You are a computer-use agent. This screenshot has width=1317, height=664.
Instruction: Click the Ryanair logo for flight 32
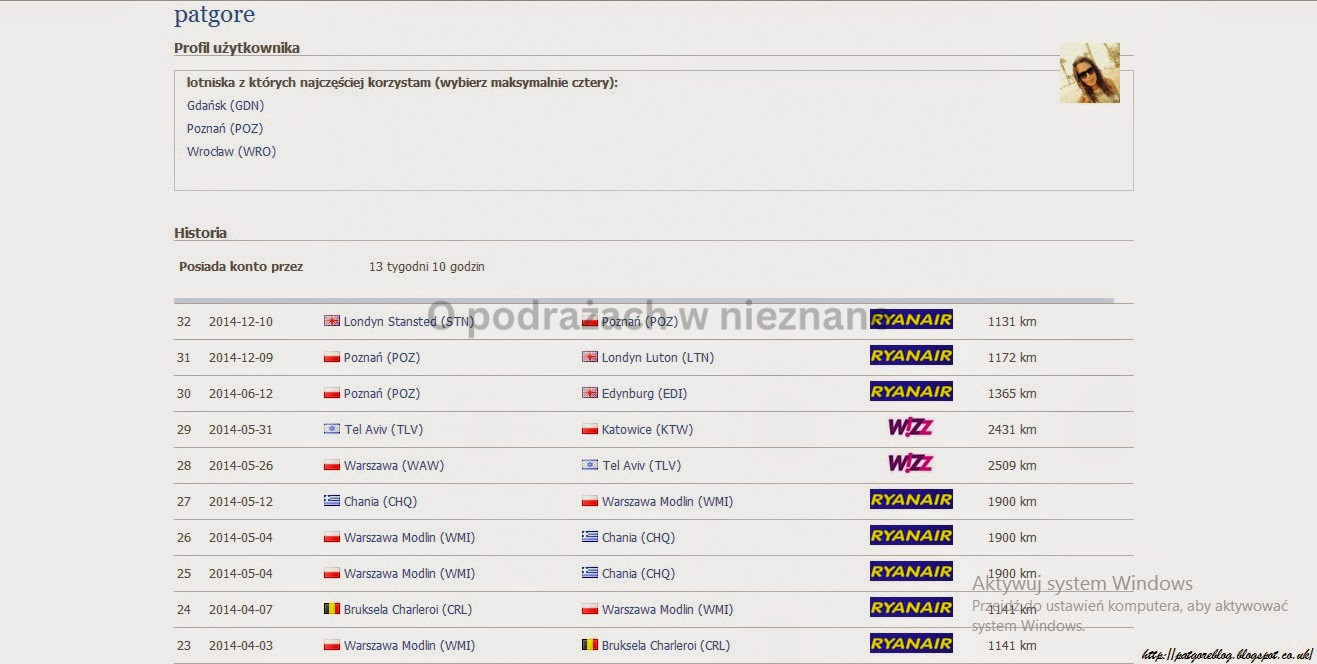tap(910, 320)
